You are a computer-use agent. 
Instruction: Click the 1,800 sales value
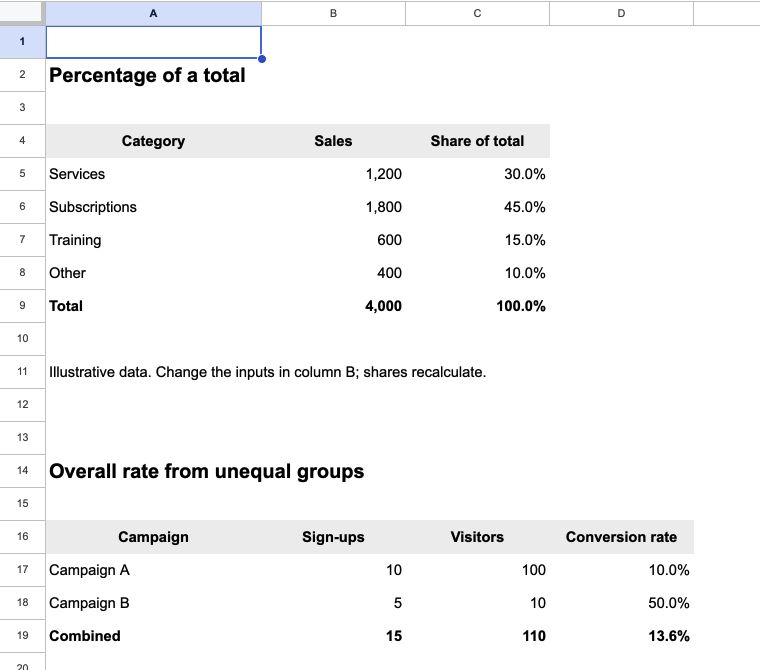coord(333,207)
